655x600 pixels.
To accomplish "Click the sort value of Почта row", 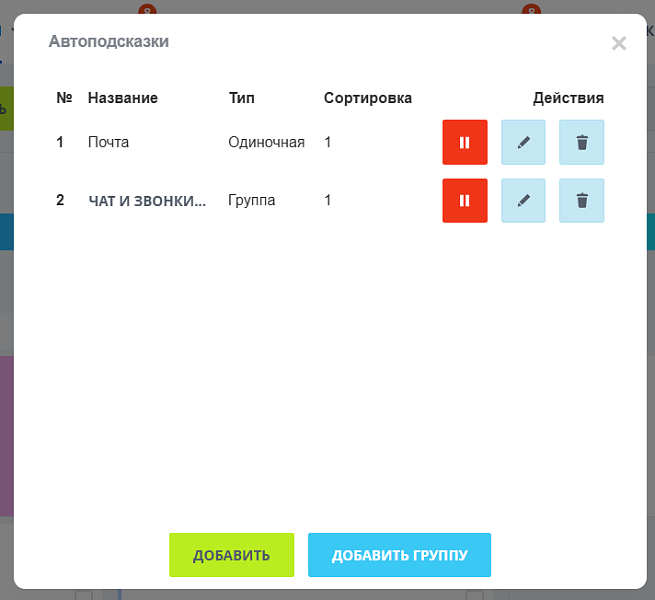I will (328, 142).
